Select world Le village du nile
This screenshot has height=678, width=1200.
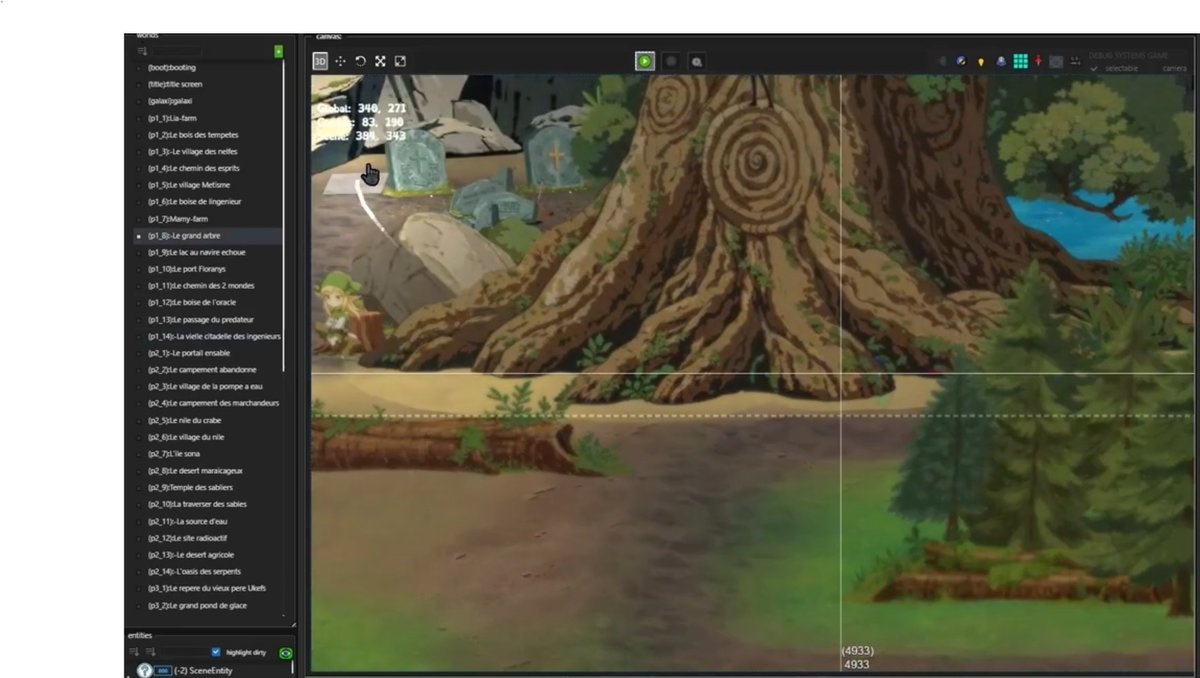tap(209, 437)
